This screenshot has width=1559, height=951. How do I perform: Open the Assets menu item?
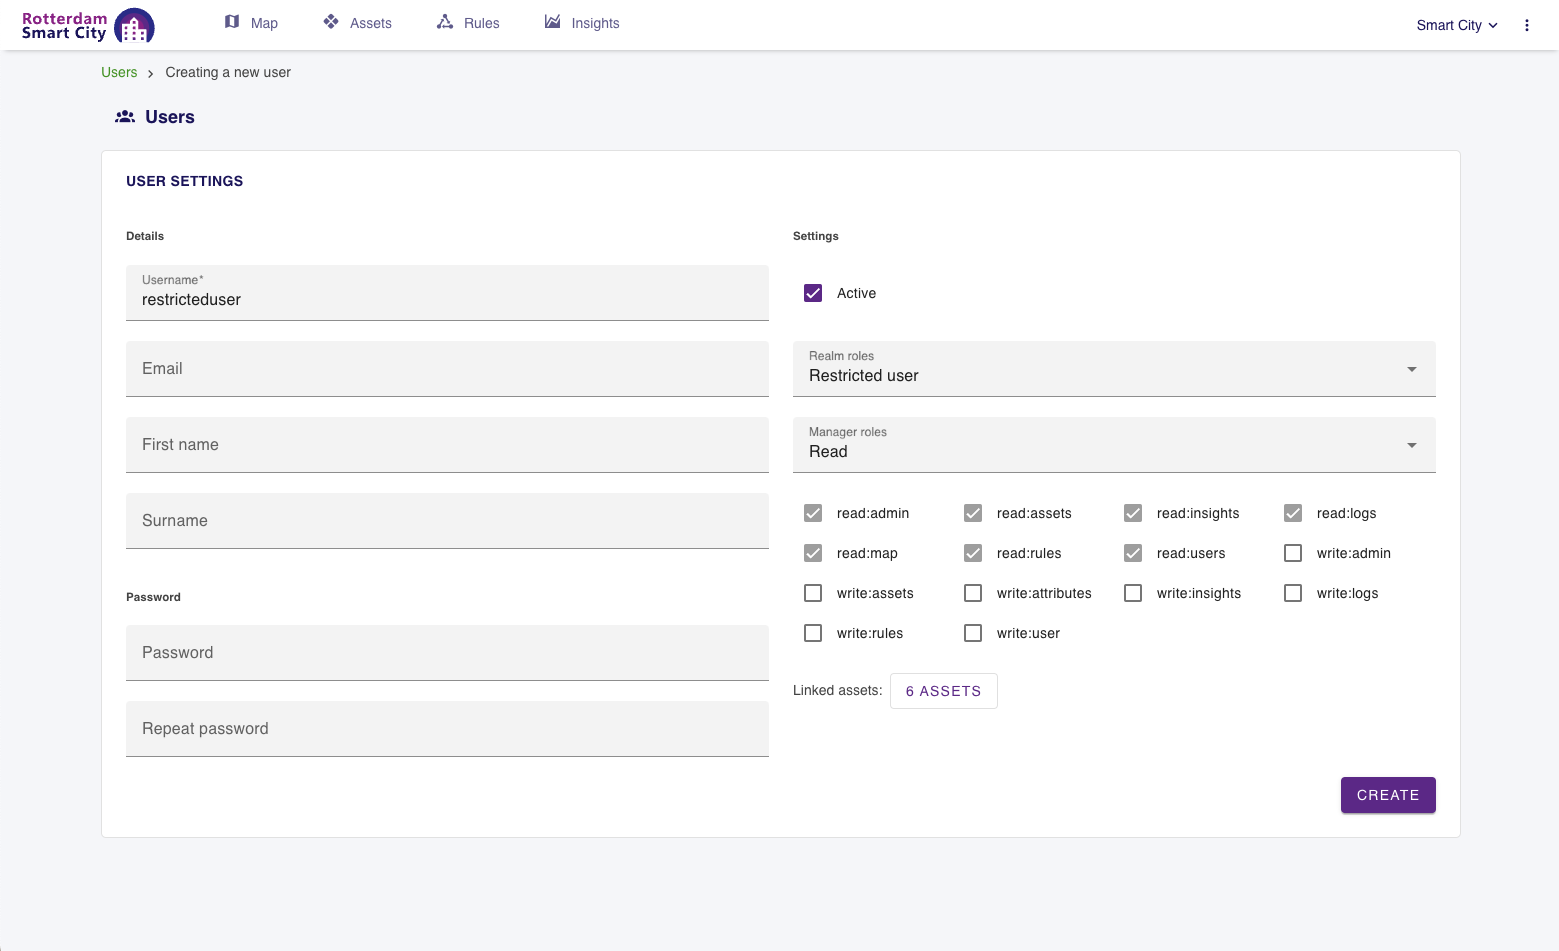coord(370,23)
